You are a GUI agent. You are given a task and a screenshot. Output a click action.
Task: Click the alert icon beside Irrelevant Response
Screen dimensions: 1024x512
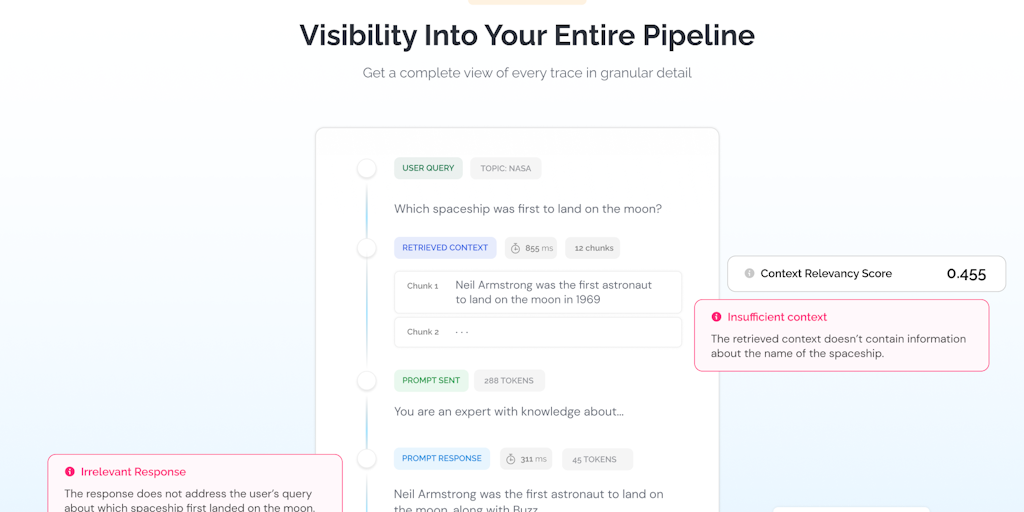tap(70, 472)
